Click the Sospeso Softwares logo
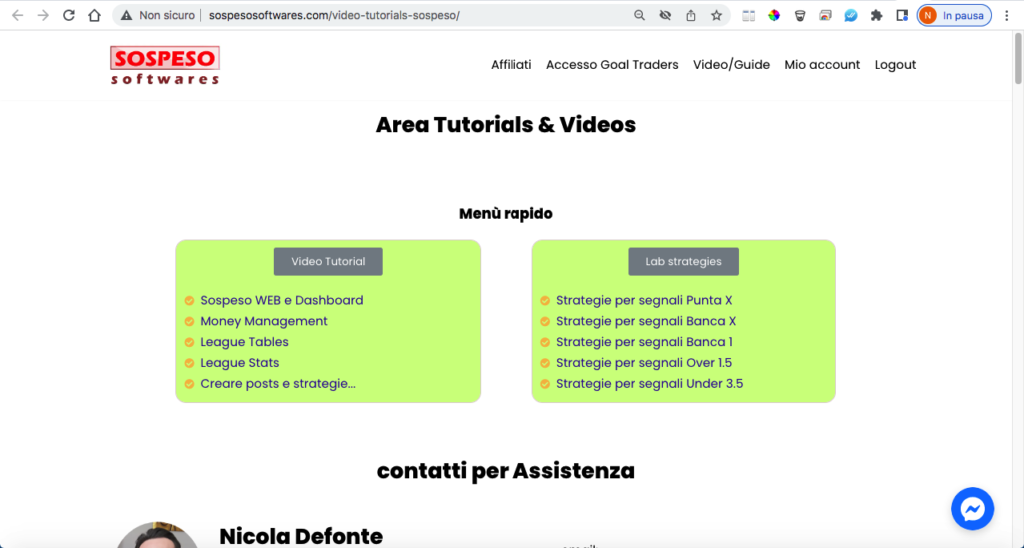Image resolution: width=1024 pixels, height=548 pixels. [x=165, y=65]
